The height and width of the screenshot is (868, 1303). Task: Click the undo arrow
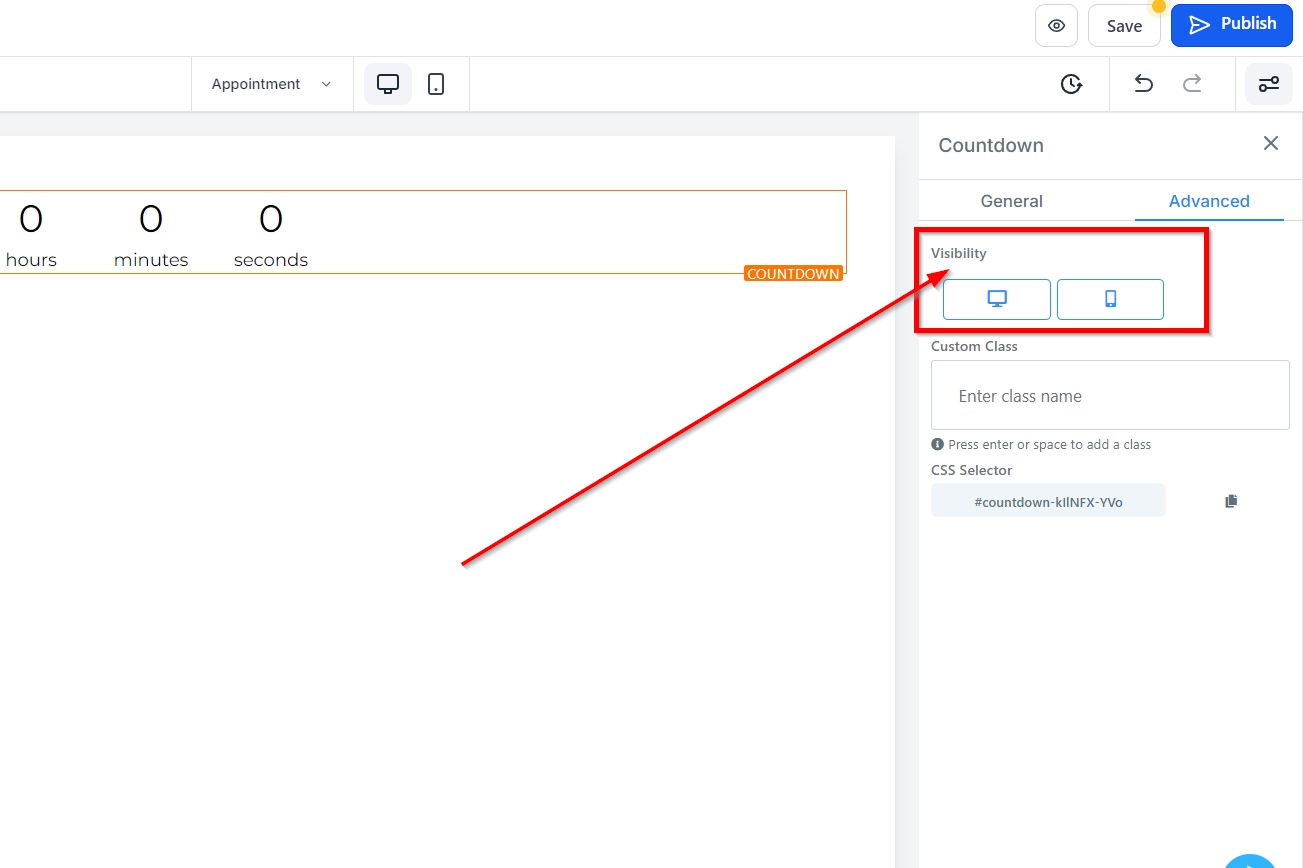click(1143, 84)
